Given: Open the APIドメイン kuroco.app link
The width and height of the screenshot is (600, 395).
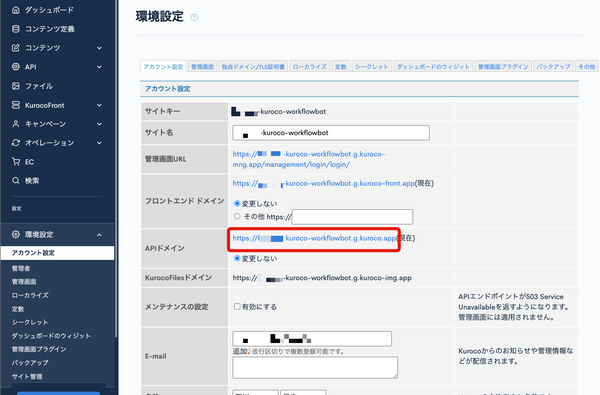Looking at the screenshot, I should pyautogui.click(x=315, y=238).
